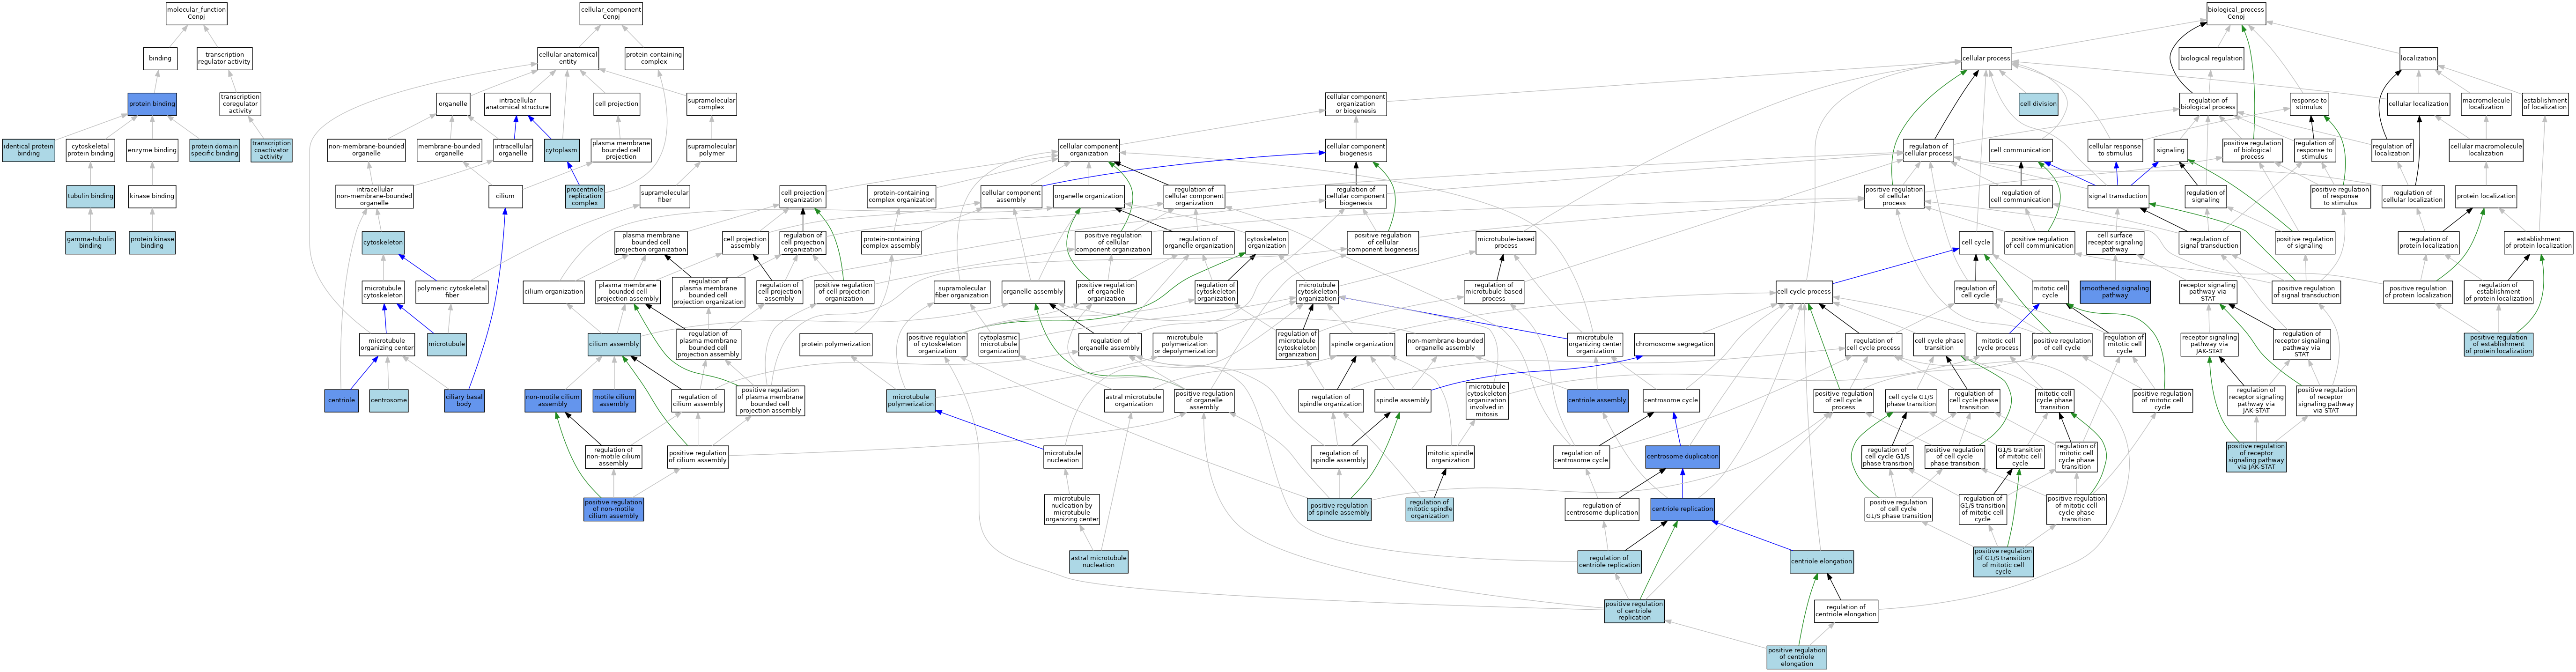Click 'positive regulation of G1/S transition' node
This screenshot has width=2576, height=672.
(x=2003, y=561)
